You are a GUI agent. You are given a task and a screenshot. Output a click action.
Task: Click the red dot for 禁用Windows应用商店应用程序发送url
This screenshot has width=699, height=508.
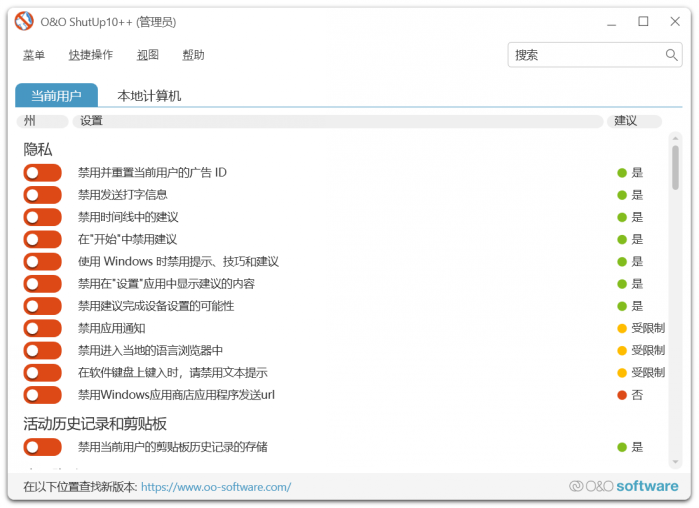(622, 395)
